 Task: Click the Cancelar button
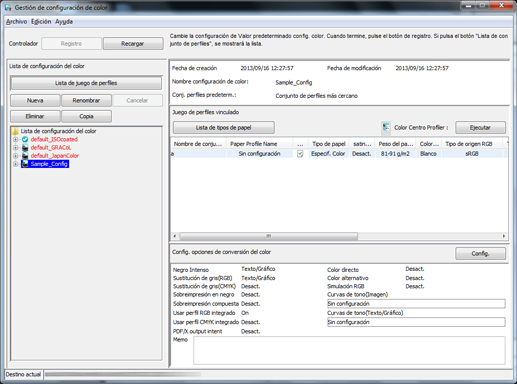point(137,100)
